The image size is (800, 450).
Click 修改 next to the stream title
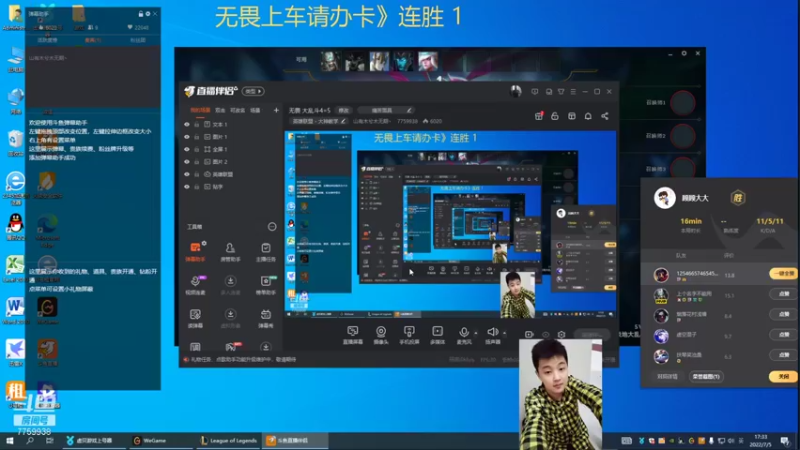click(x=344, y=110)
